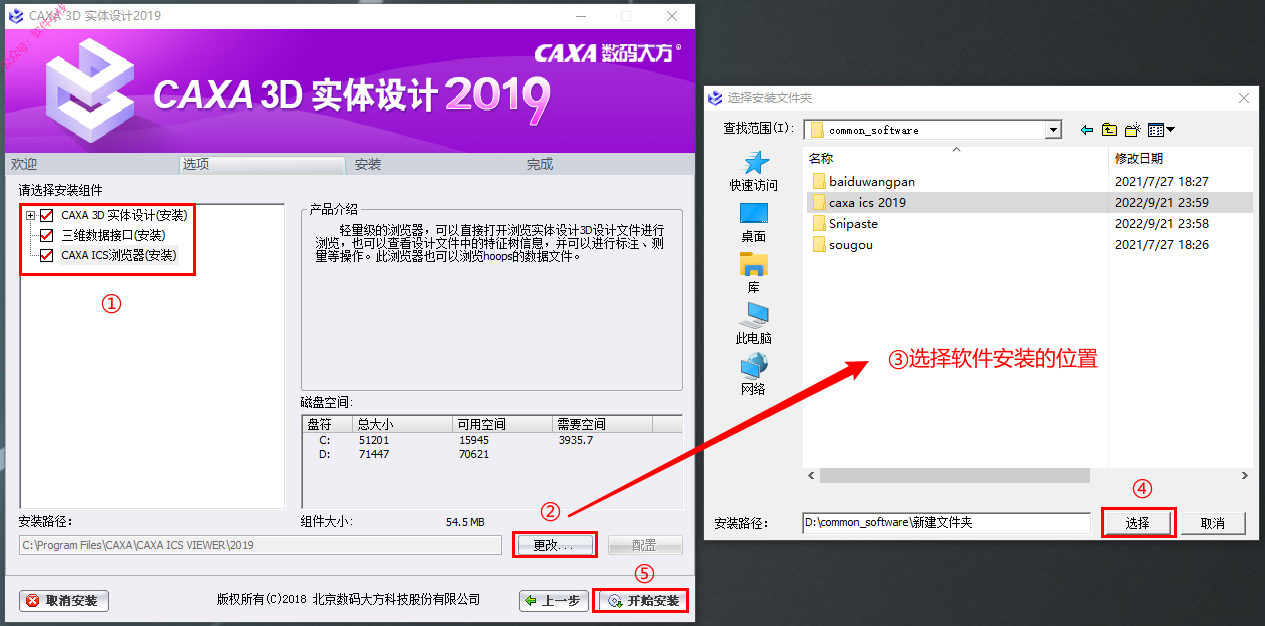Image resolution: width=1265 pixels, height=626 pixels.
Task: Open the view menu icon
Action: tap(1161, 130)
